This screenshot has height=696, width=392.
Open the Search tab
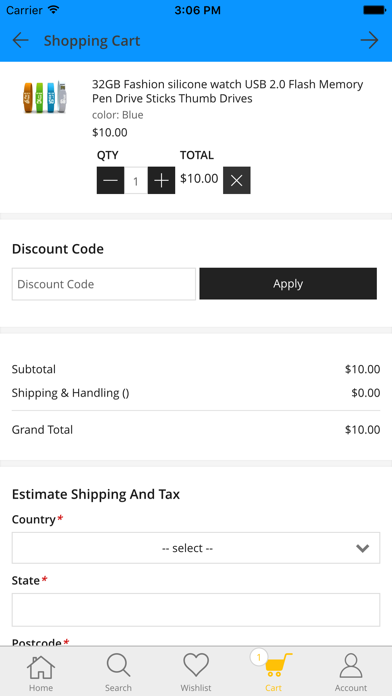click(x=118, y=672)
